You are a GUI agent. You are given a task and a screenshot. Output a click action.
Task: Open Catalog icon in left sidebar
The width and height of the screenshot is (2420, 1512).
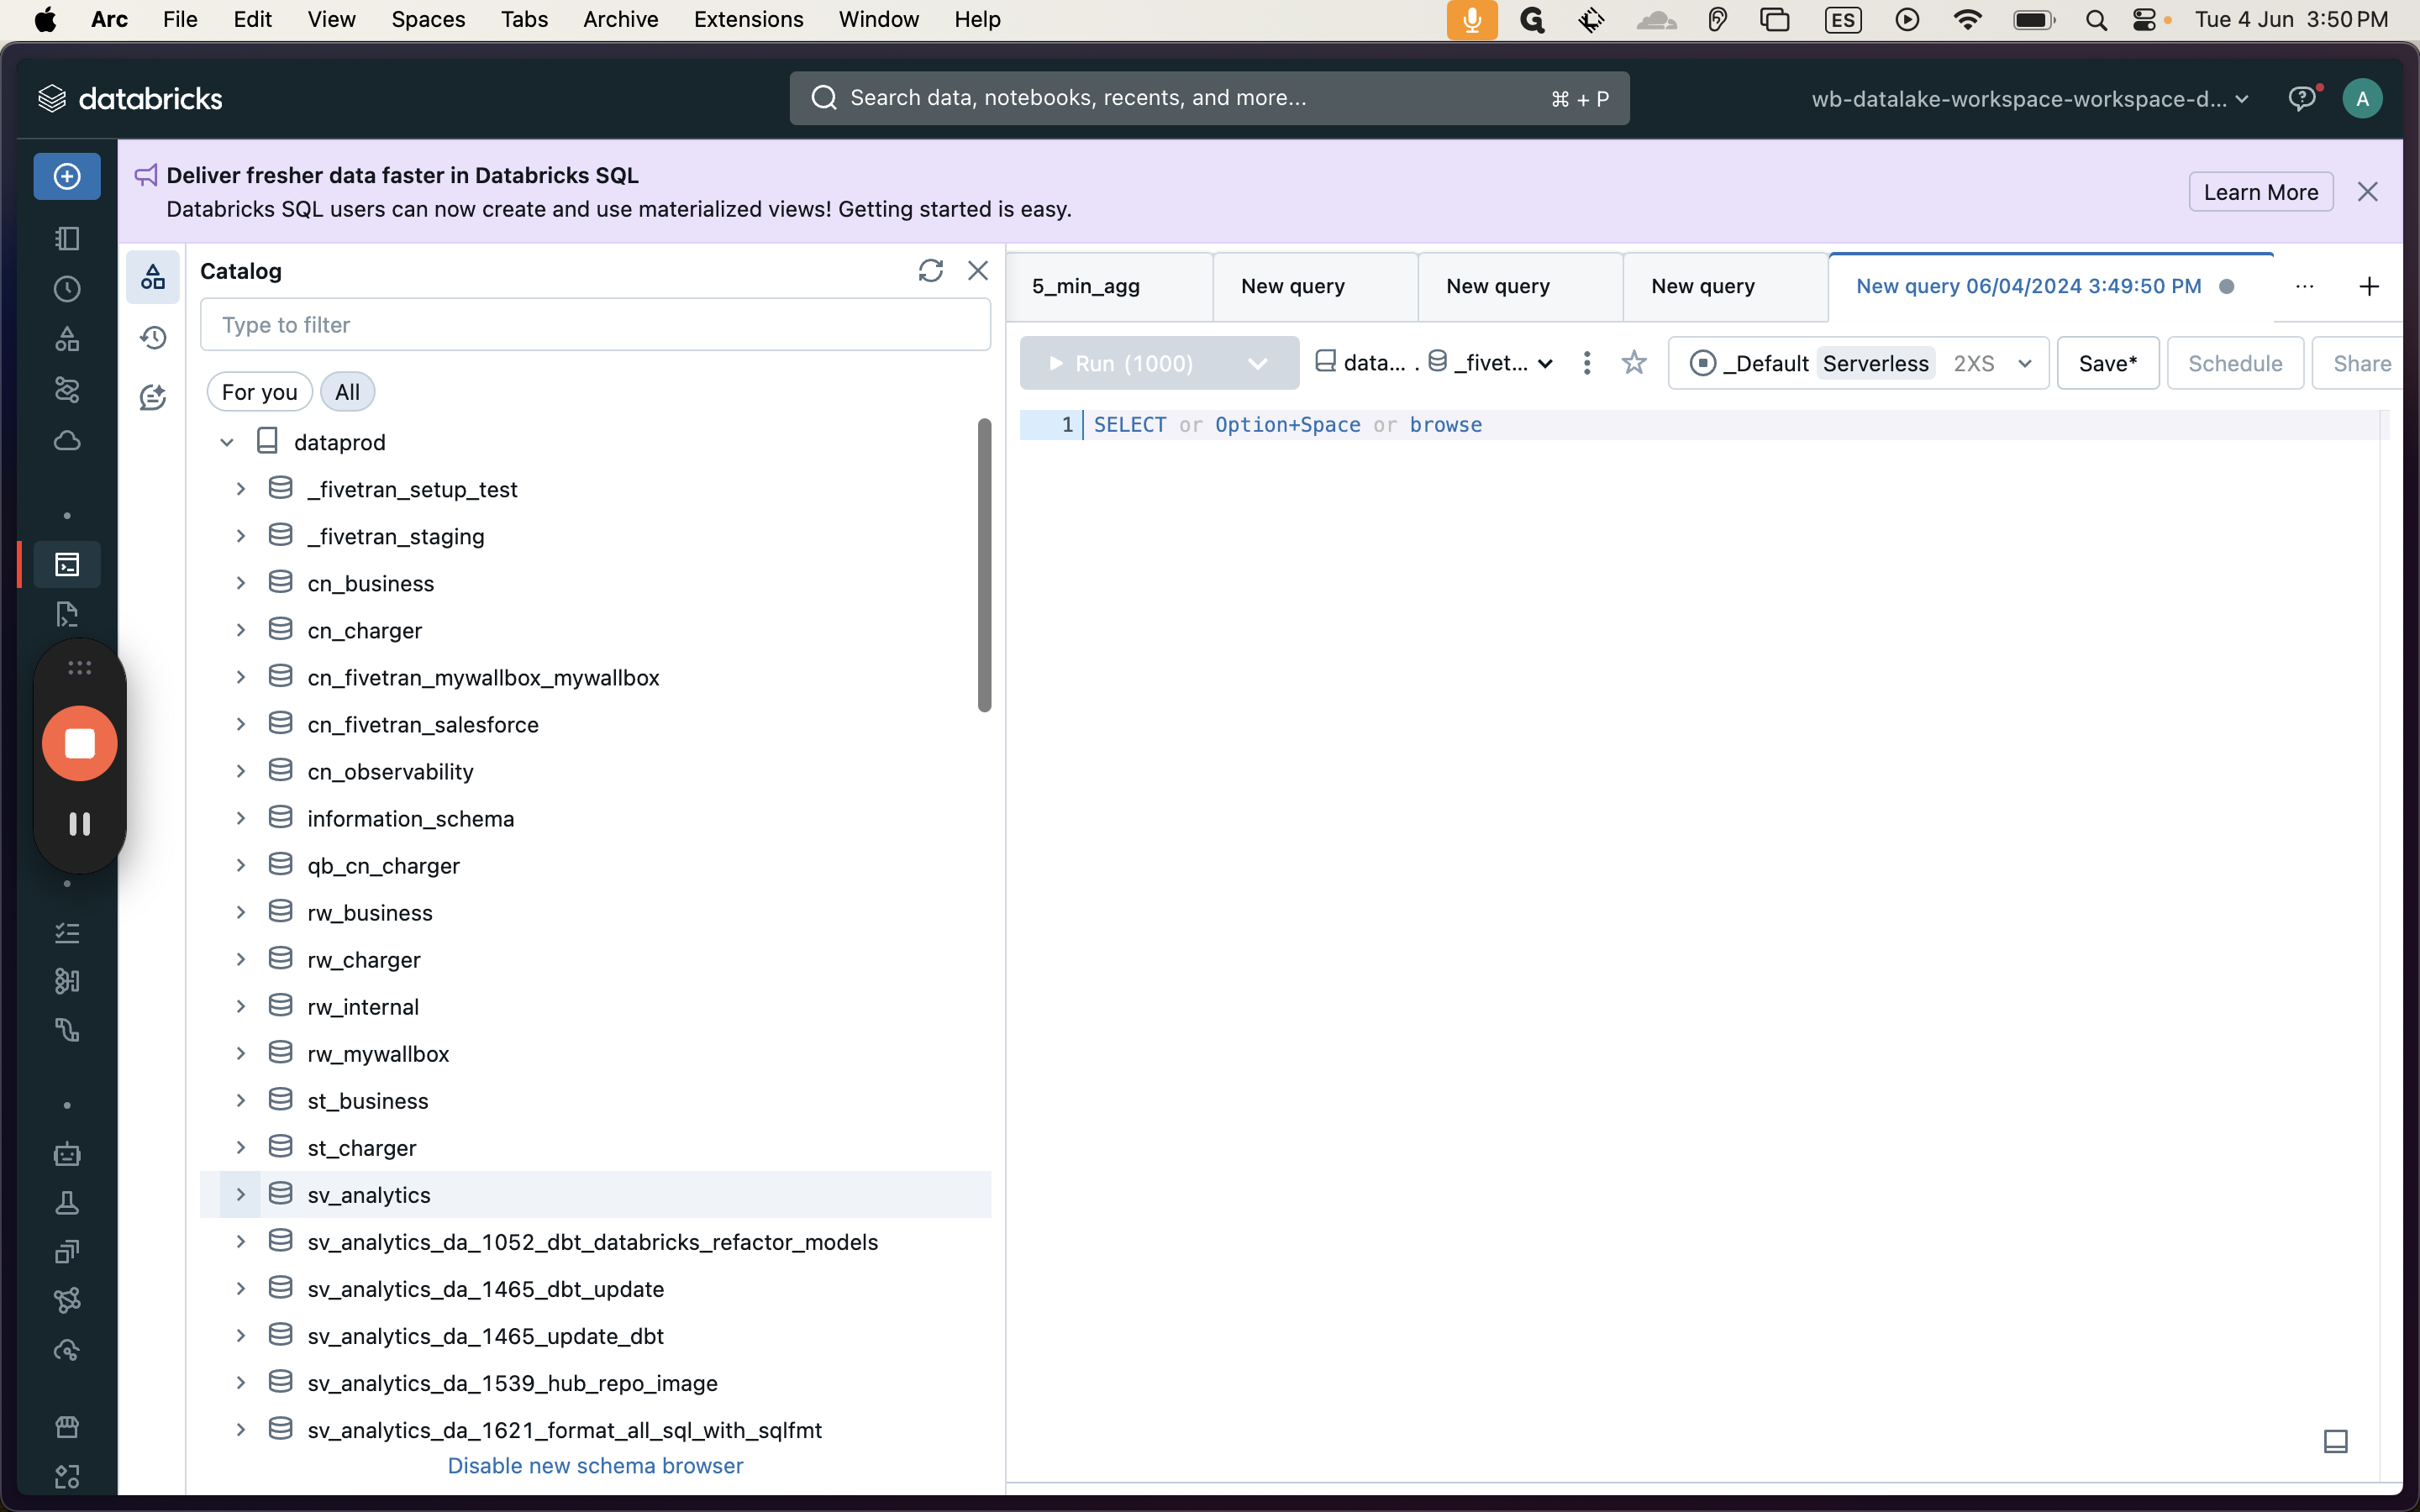coord(67,339)
